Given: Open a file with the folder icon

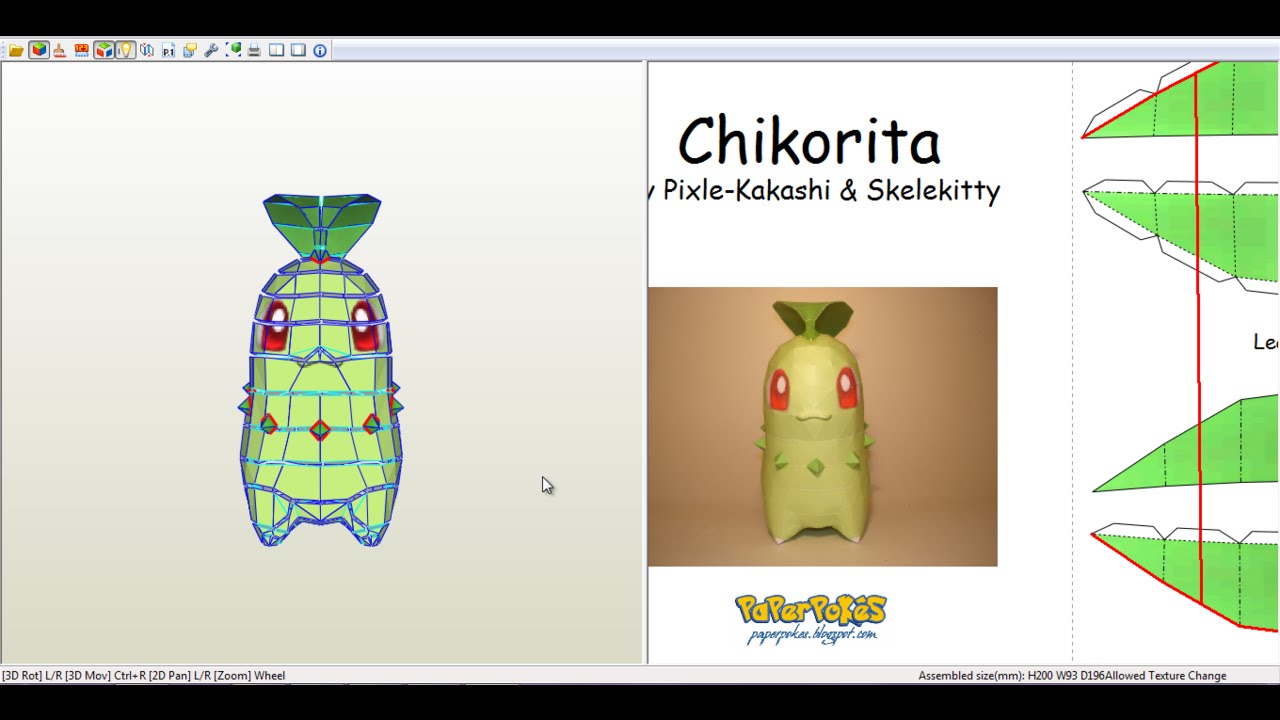Looking at the screenshot, I should tap(16, 50).
